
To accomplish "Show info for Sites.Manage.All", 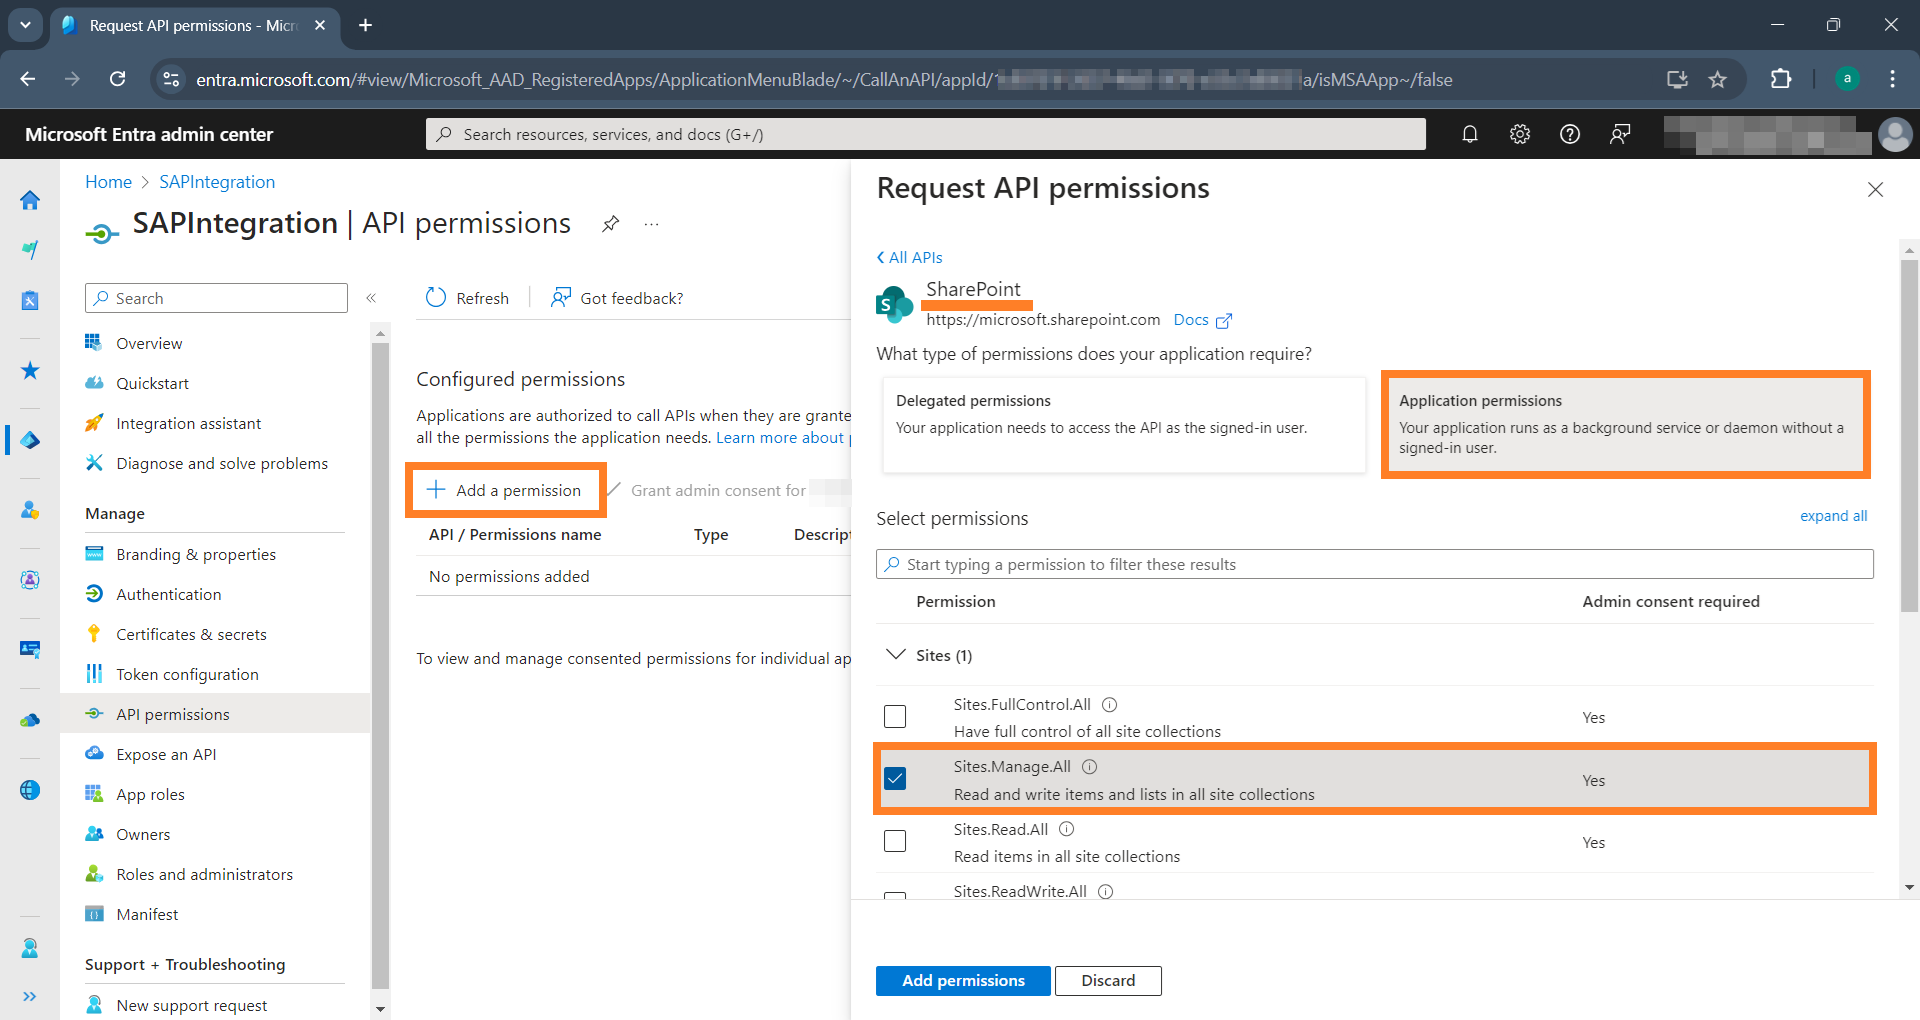I will pyautogui.click(x=1089, y=767).
